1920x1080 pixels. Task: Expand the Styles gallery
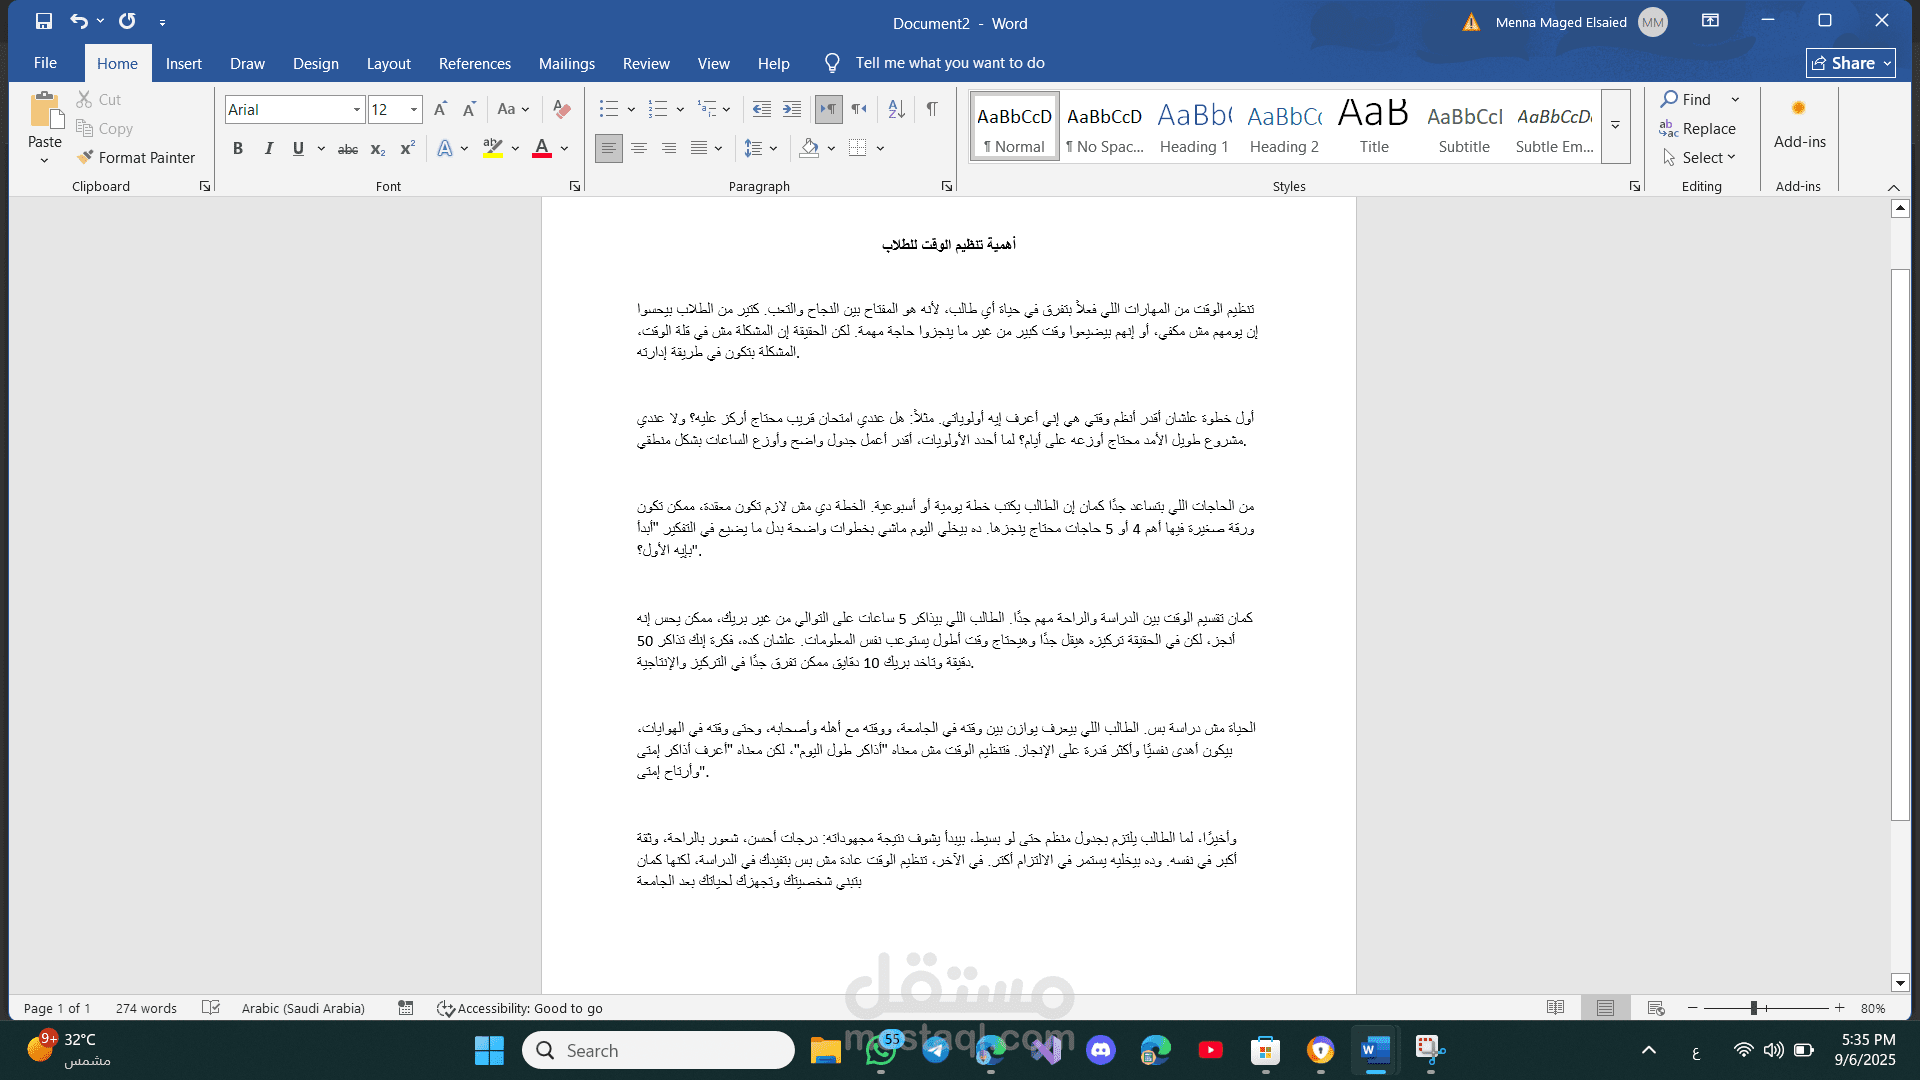coord(1615,126)
